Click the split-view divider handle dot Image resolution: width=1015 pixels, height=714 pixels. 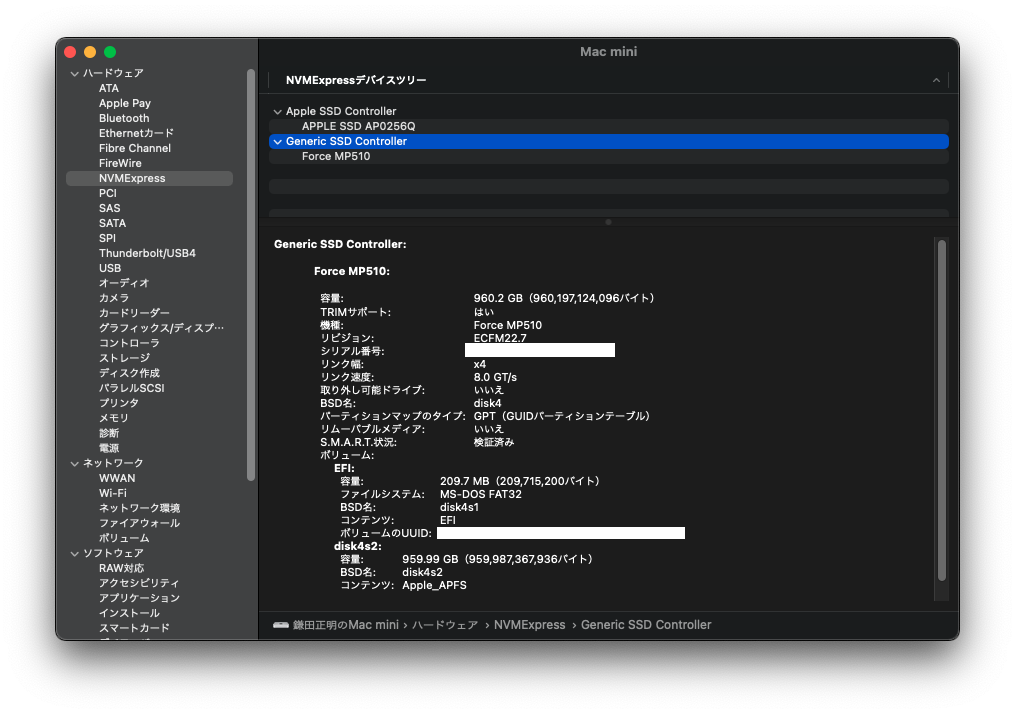point(608,222)
